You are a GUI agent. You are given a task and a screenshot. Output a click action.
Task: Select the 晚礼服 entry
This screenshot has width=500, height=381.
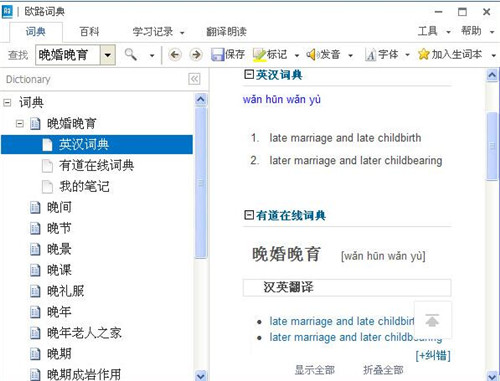tap(65, 291)
